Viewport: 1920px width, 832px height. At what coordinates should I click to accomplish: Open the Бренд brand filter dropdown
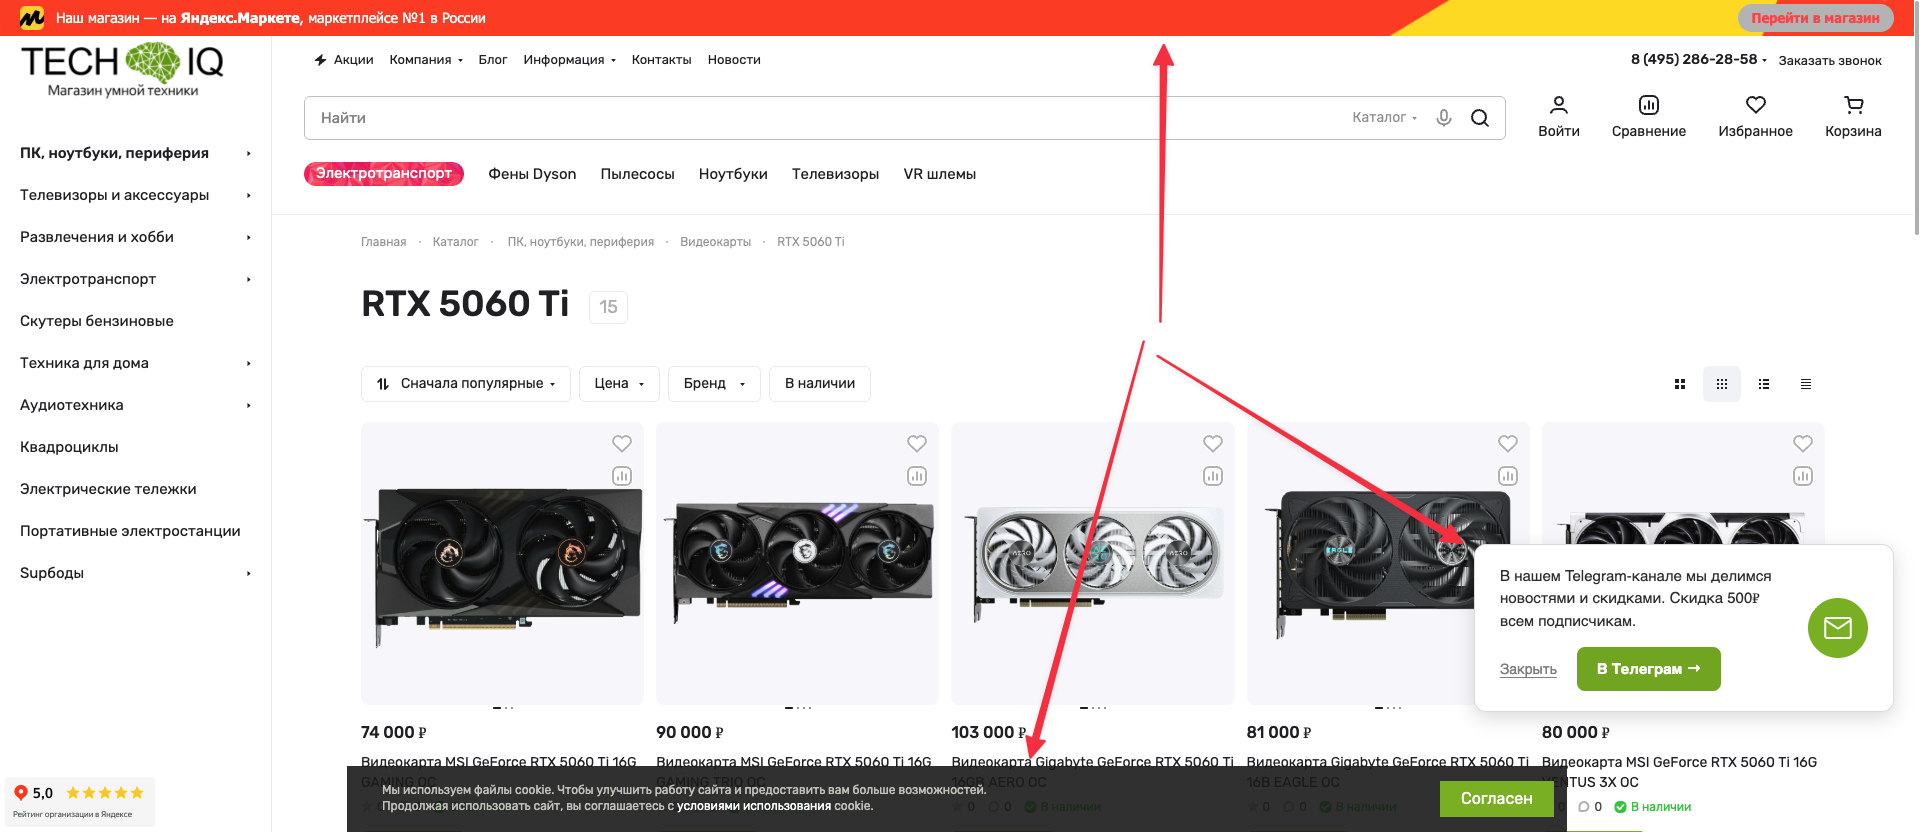coord(714,384)
